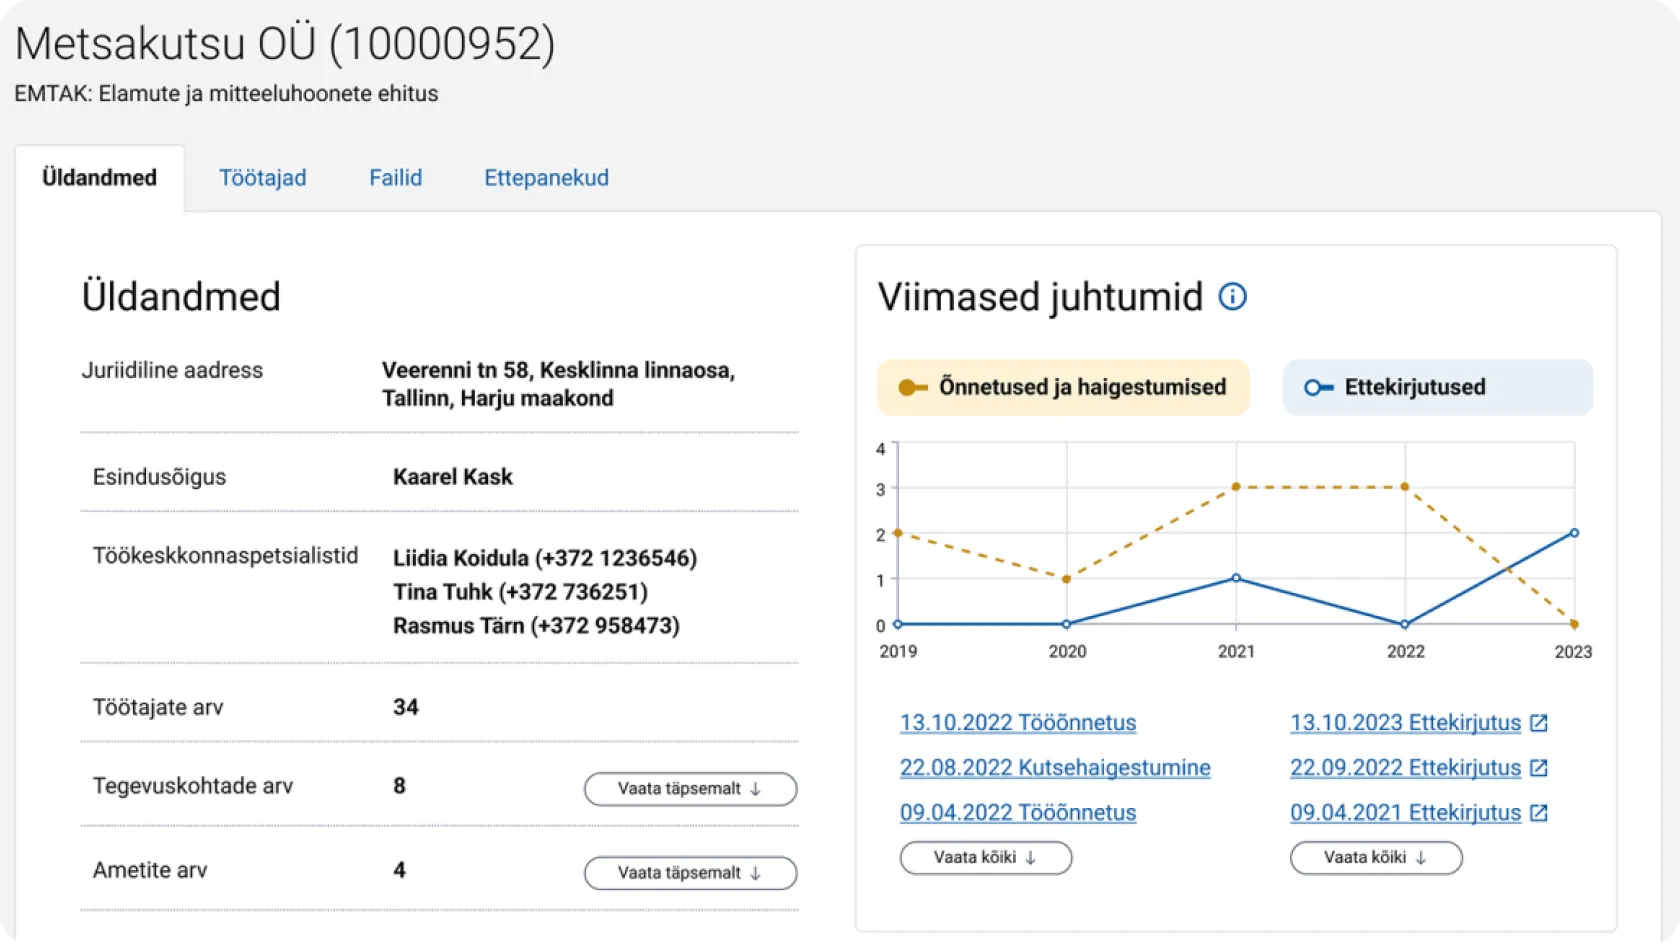Click external link icon next to 09.04.2021 Ettekirjutus
1680x945 pixels.
pyautogui.click(x=1539, y=813)
